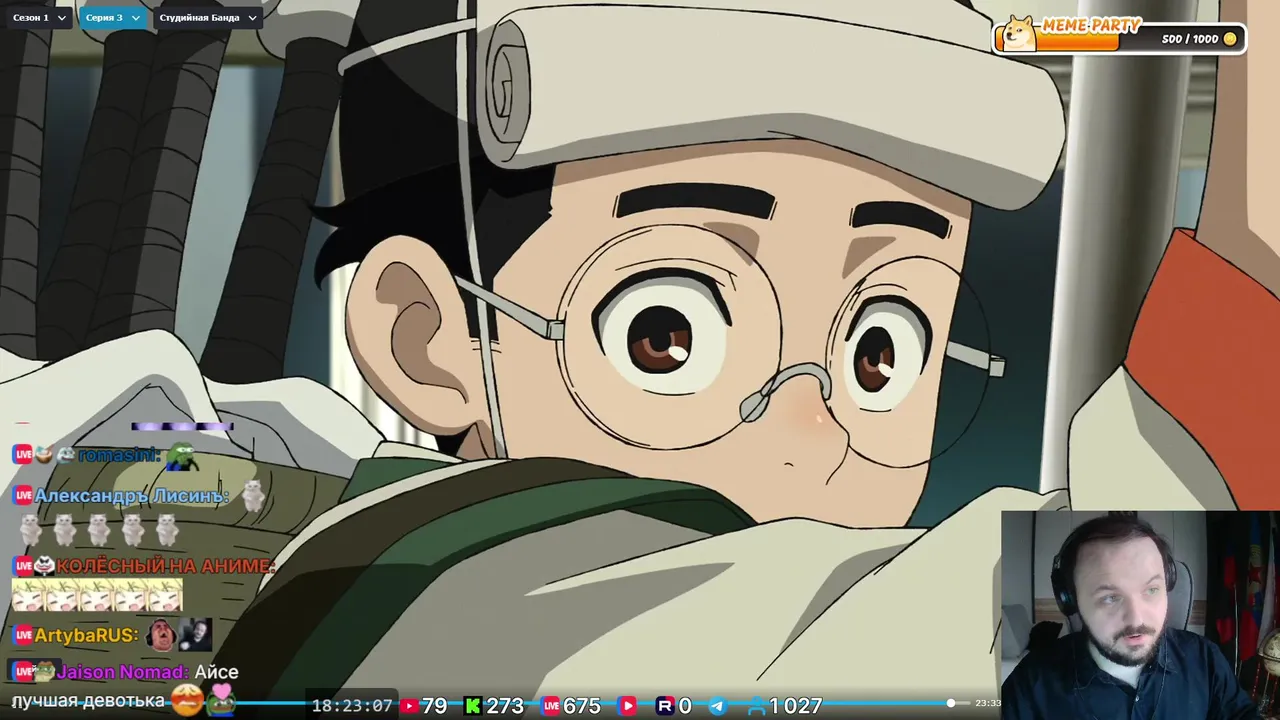Viewport: 1280px width, 720px height.
Task: Click the frog avatar before Jaison Nomad
Action: [45, 671]
